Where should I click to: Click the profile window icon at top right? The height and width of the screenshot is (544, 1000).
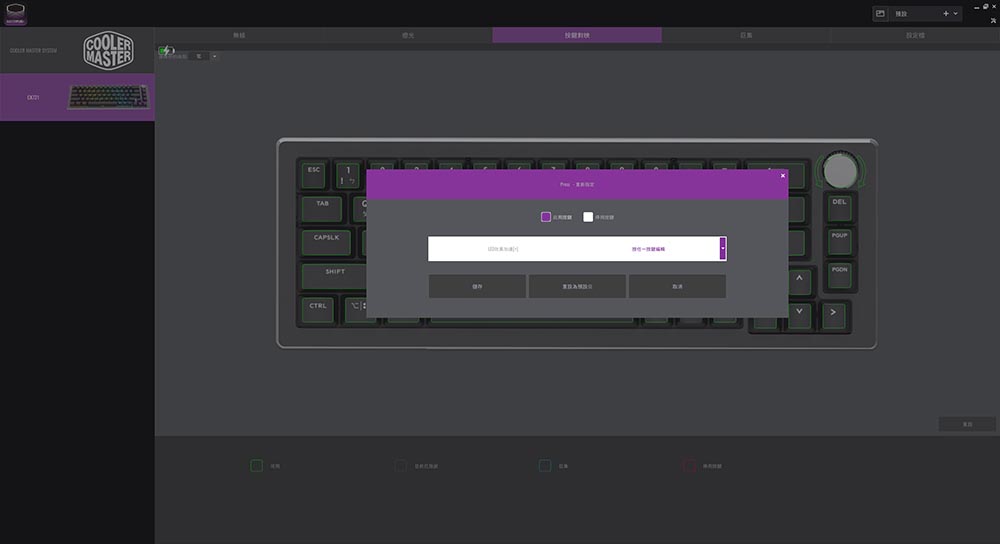tap(880, 13)
